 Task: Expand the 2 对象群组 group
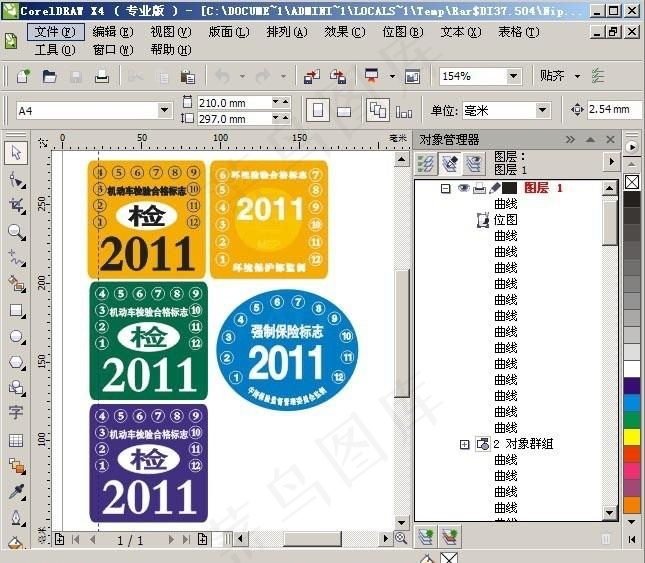click(x=464, y=444)
